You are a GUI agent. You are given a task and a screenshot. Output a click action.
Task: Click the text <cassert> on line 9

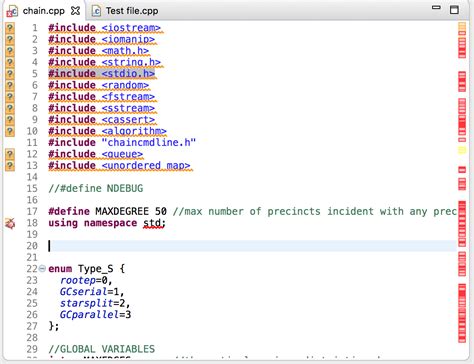pyautogui.click(x=128, y=120)
